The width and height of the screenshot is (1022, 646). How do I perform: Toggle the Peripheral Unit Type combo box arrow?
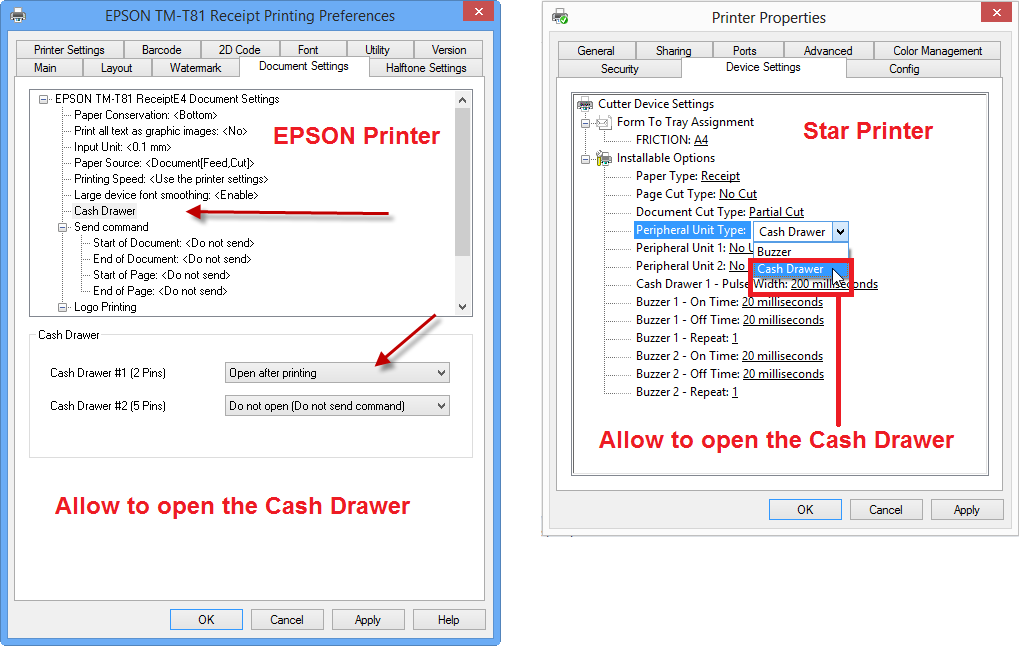pos(840,231)
